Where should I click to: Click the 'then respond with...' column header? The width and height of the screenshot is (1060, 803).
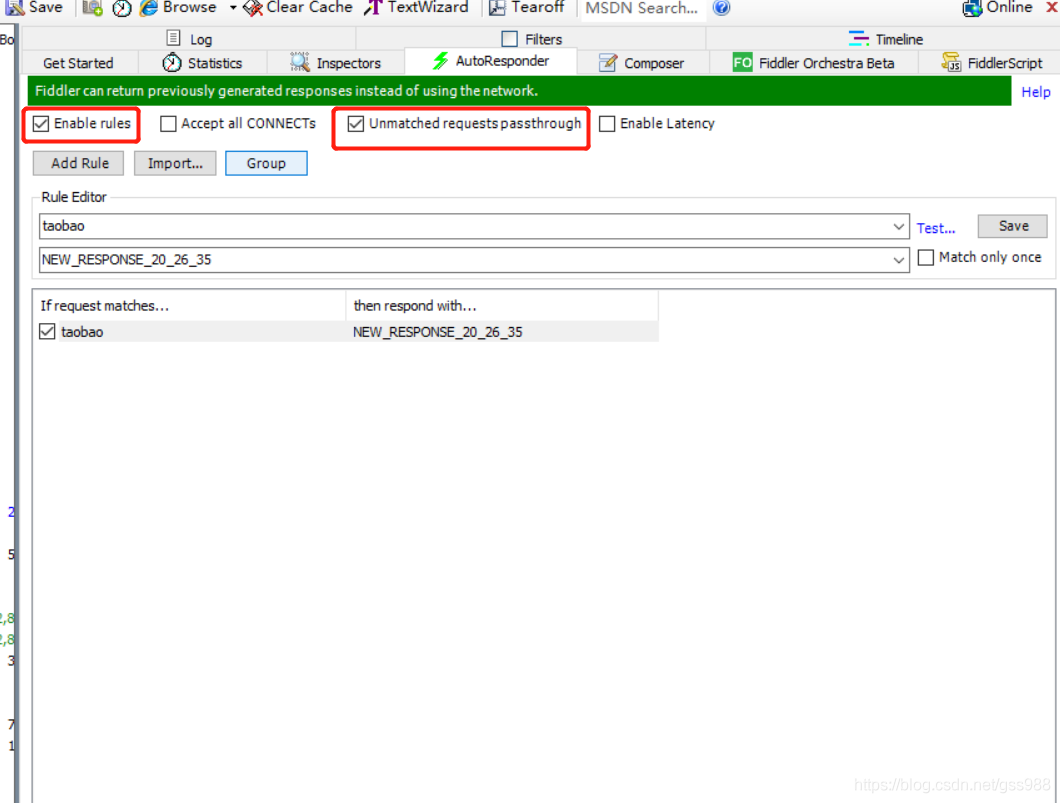pyautogui.click(x=502, y=306)
